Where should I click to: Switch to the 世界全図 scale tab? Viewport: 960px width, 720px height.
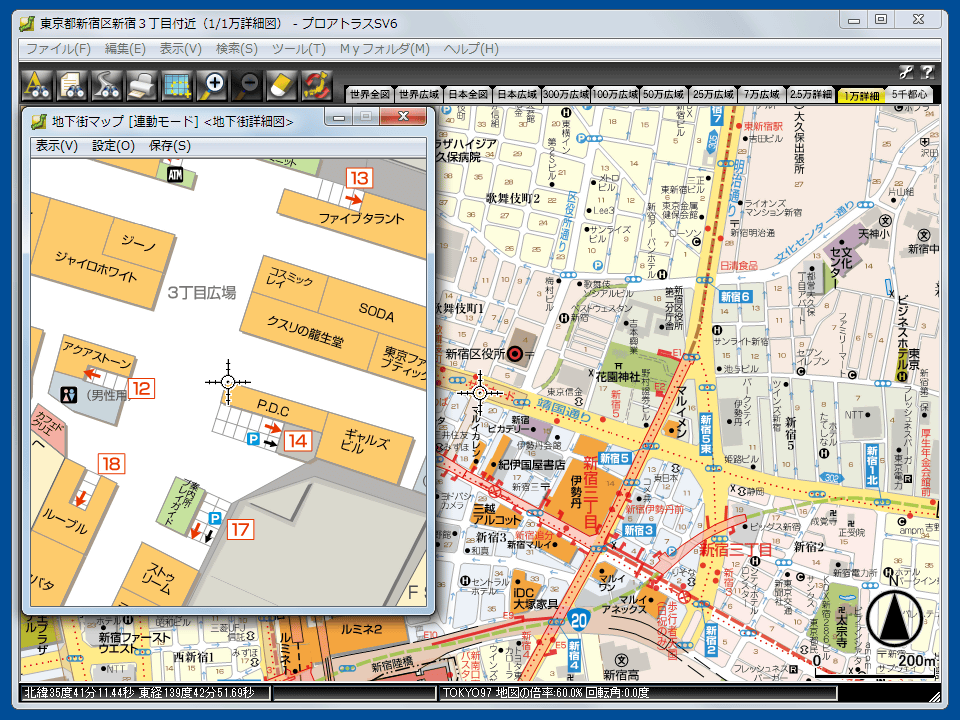tap(370, 95)
